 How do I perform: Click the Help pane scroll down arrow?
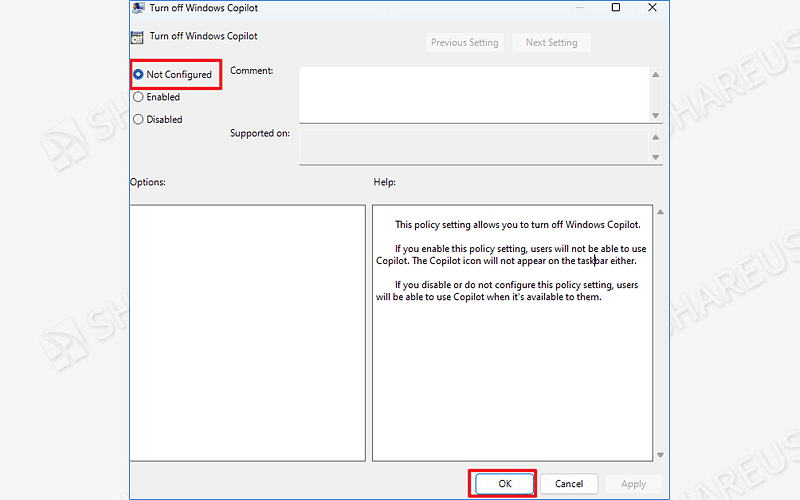click(x=660, y=455)
